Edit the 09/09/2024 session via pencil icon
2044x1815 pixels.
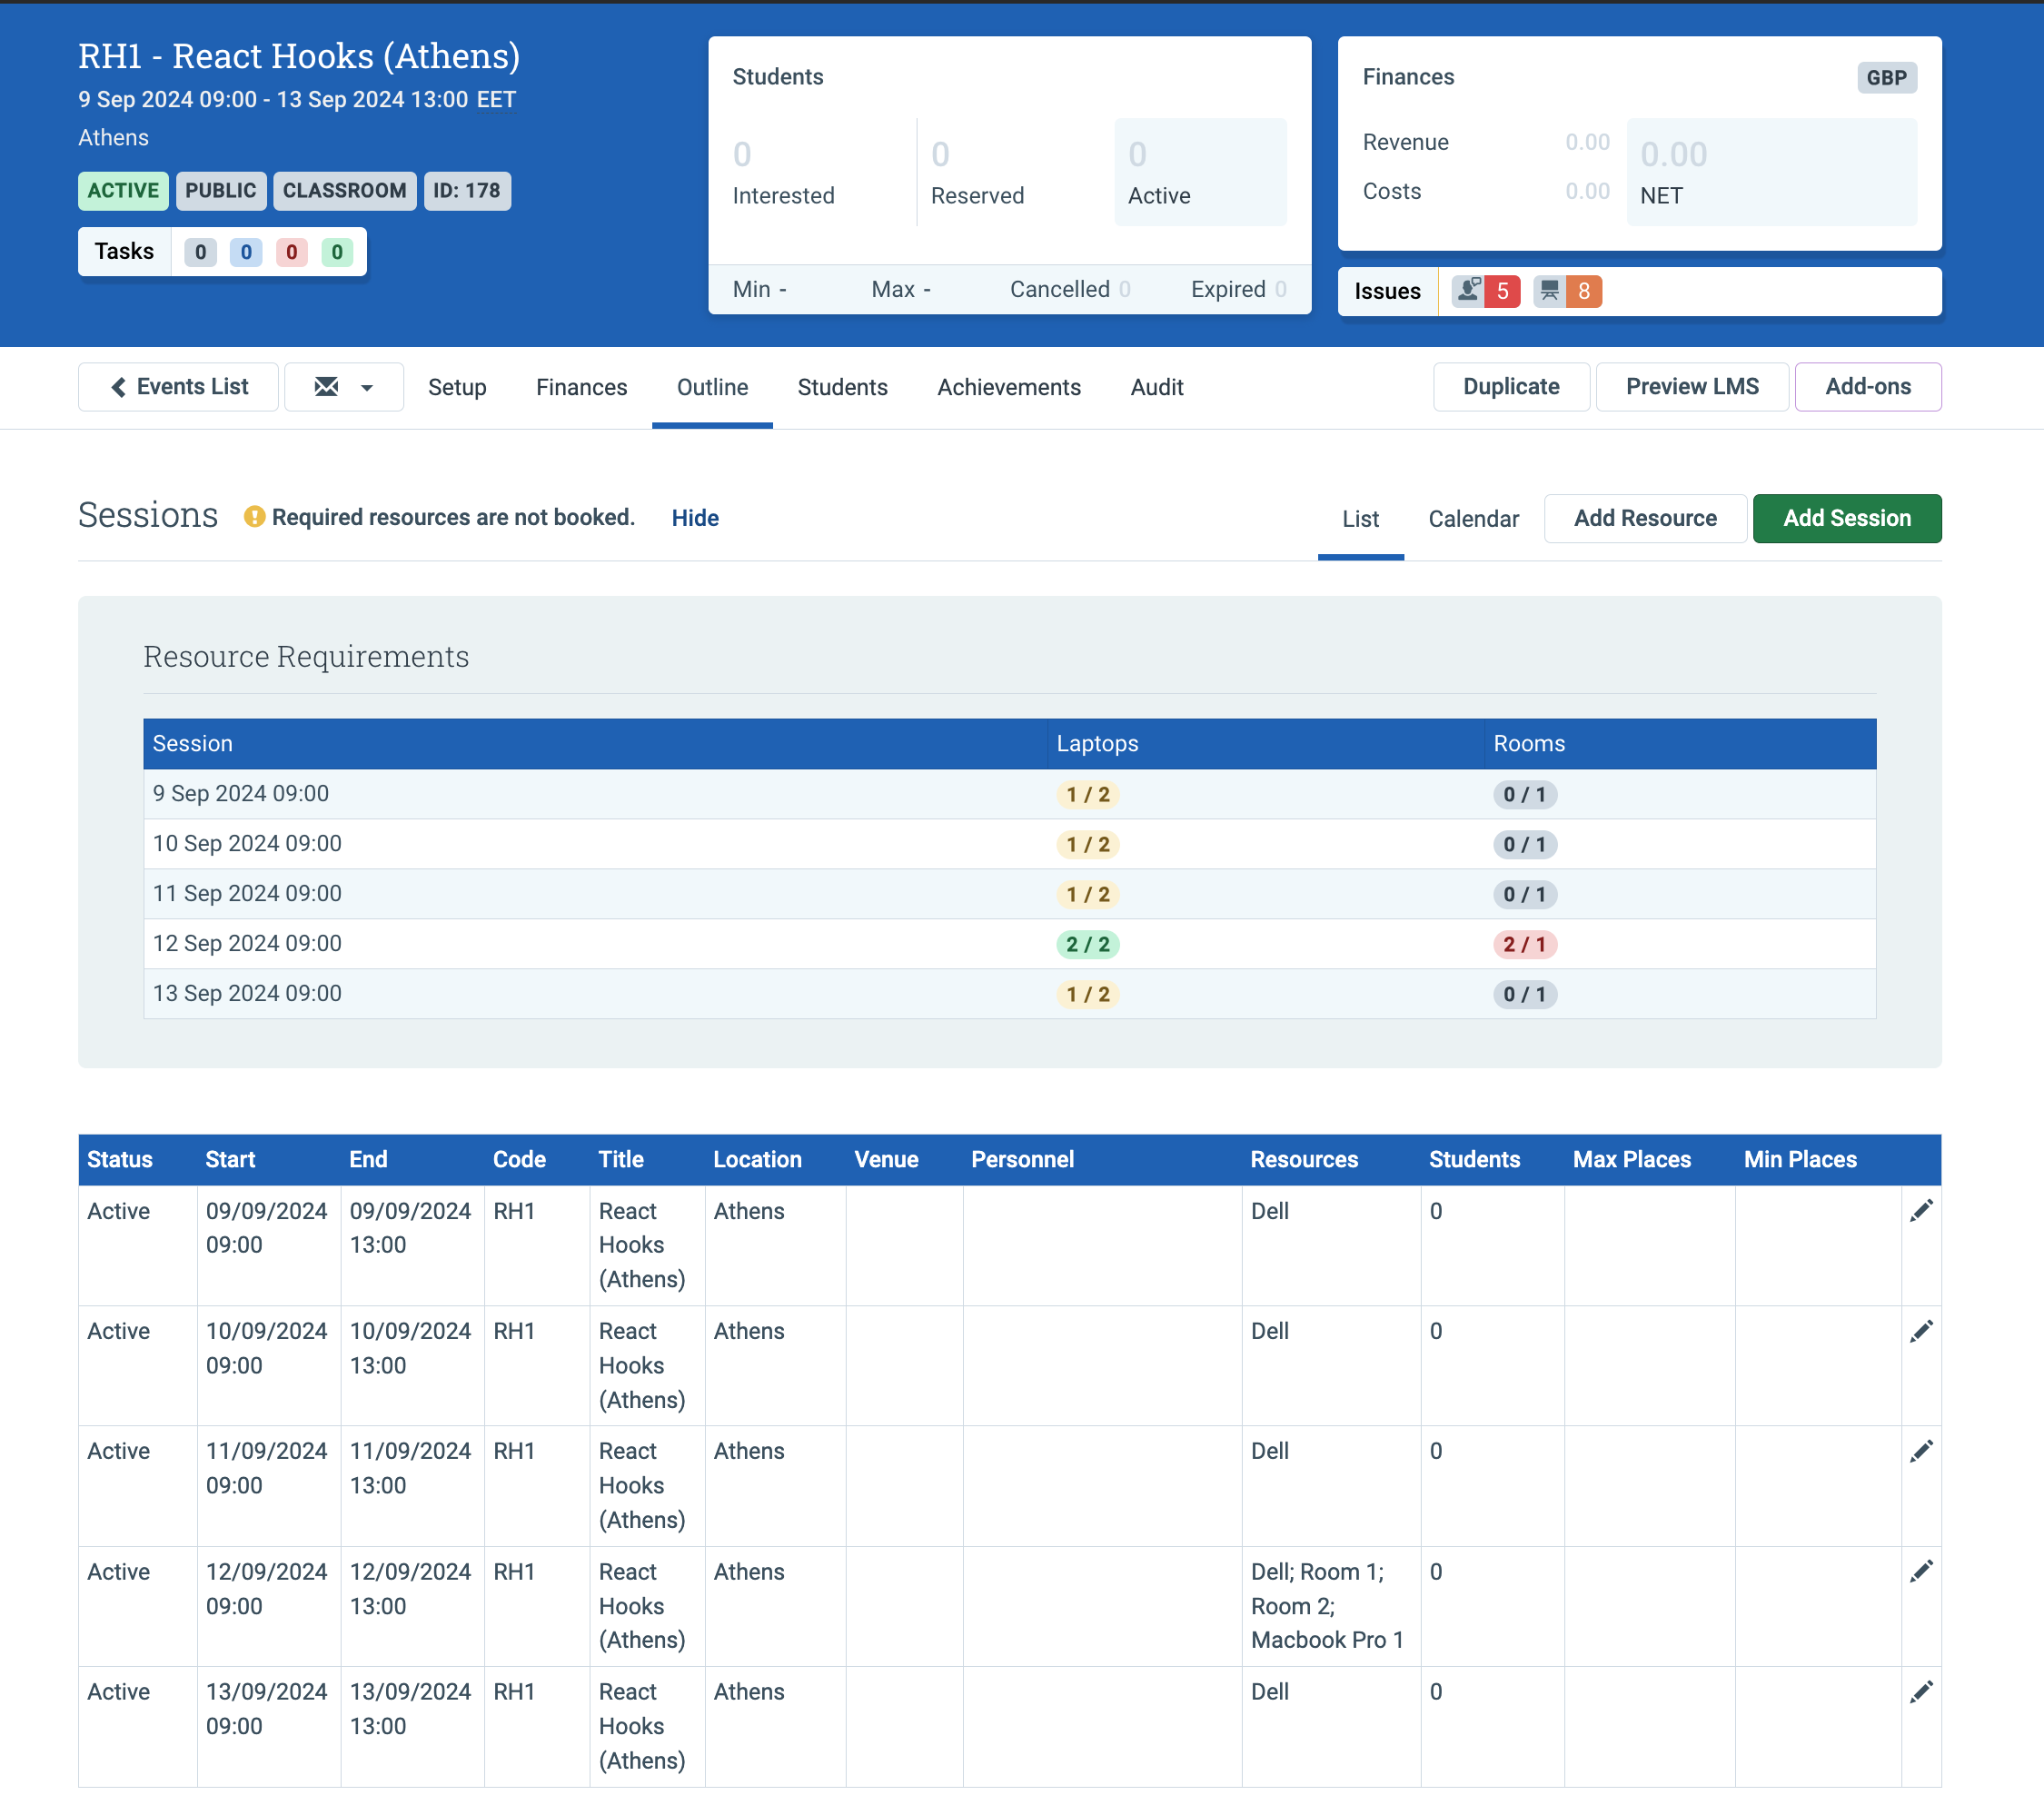click(x=1921, y=1211)
